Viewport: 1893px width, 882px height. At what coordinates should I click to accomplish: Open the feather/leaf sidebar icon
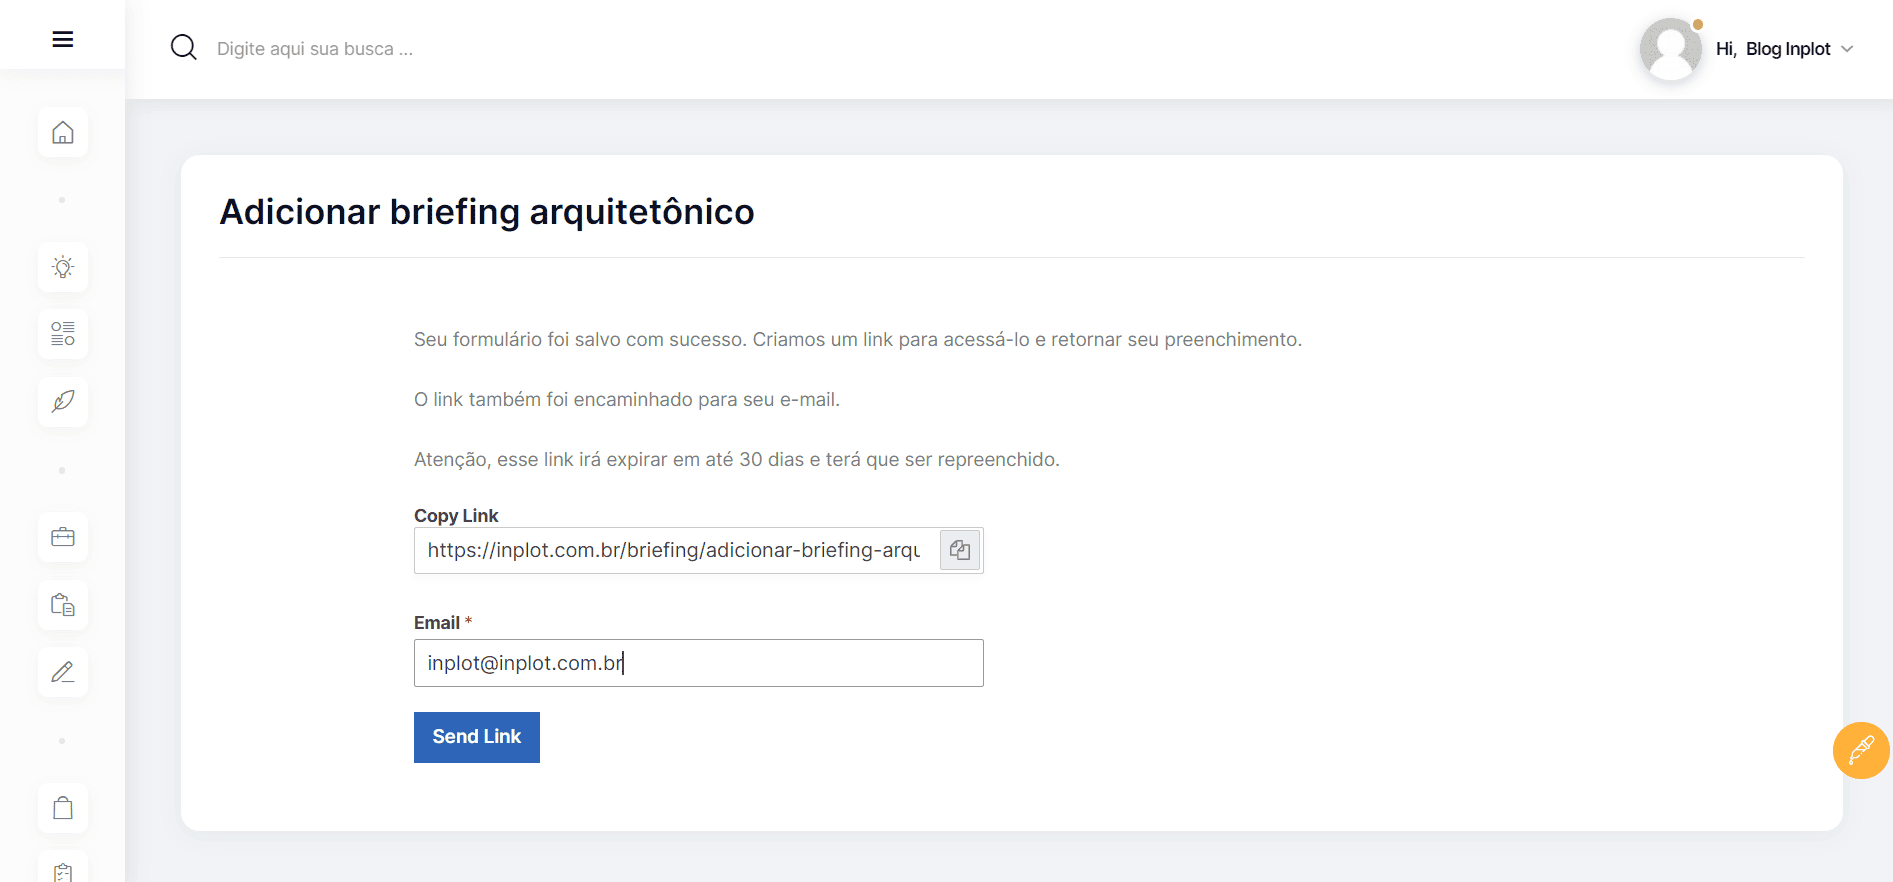point(63,402)
